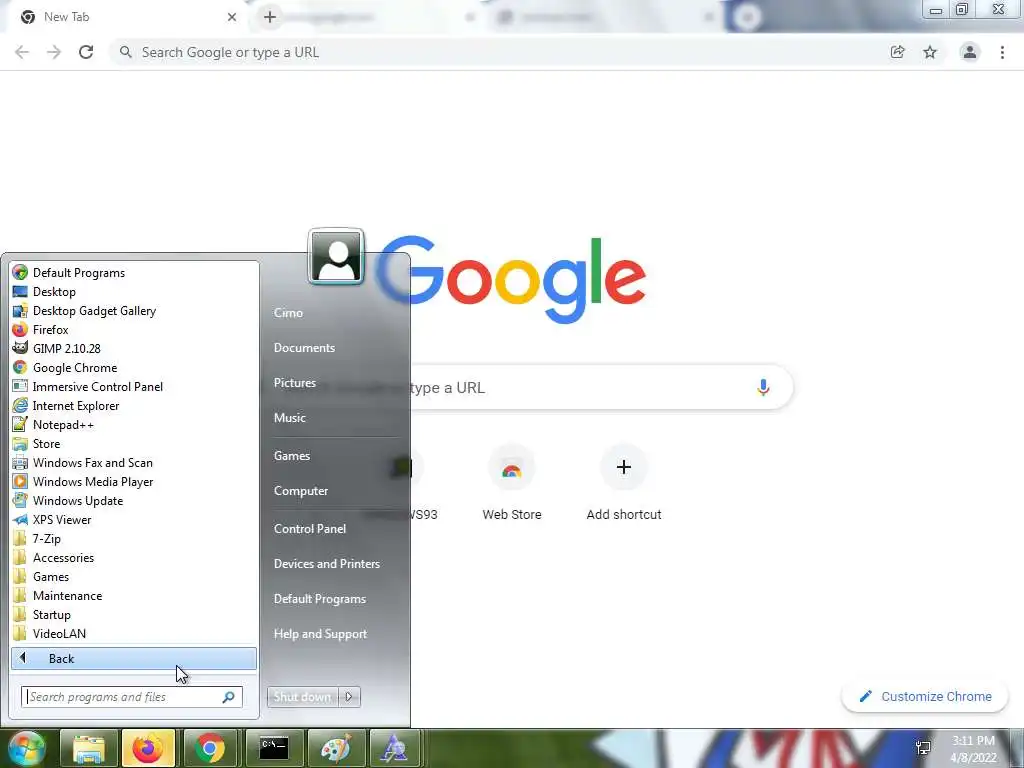Add shortcut on new tab page

coord(624,483)
